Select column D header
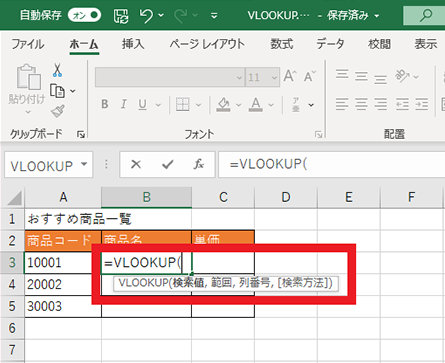This screenshot has width=445, height=363. tap(286, 197)
